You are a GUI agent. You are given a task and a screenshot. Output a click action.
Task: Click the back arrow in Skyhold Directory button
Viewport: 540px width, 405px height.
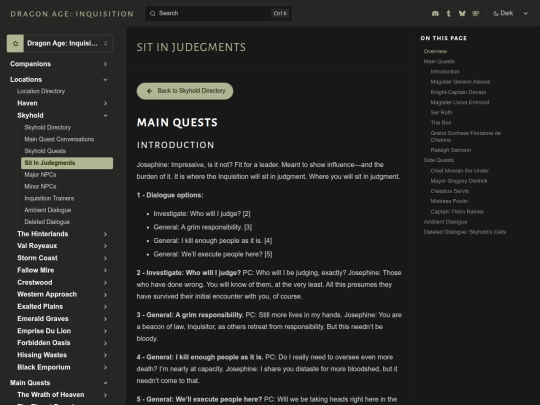tap(149, 91)
